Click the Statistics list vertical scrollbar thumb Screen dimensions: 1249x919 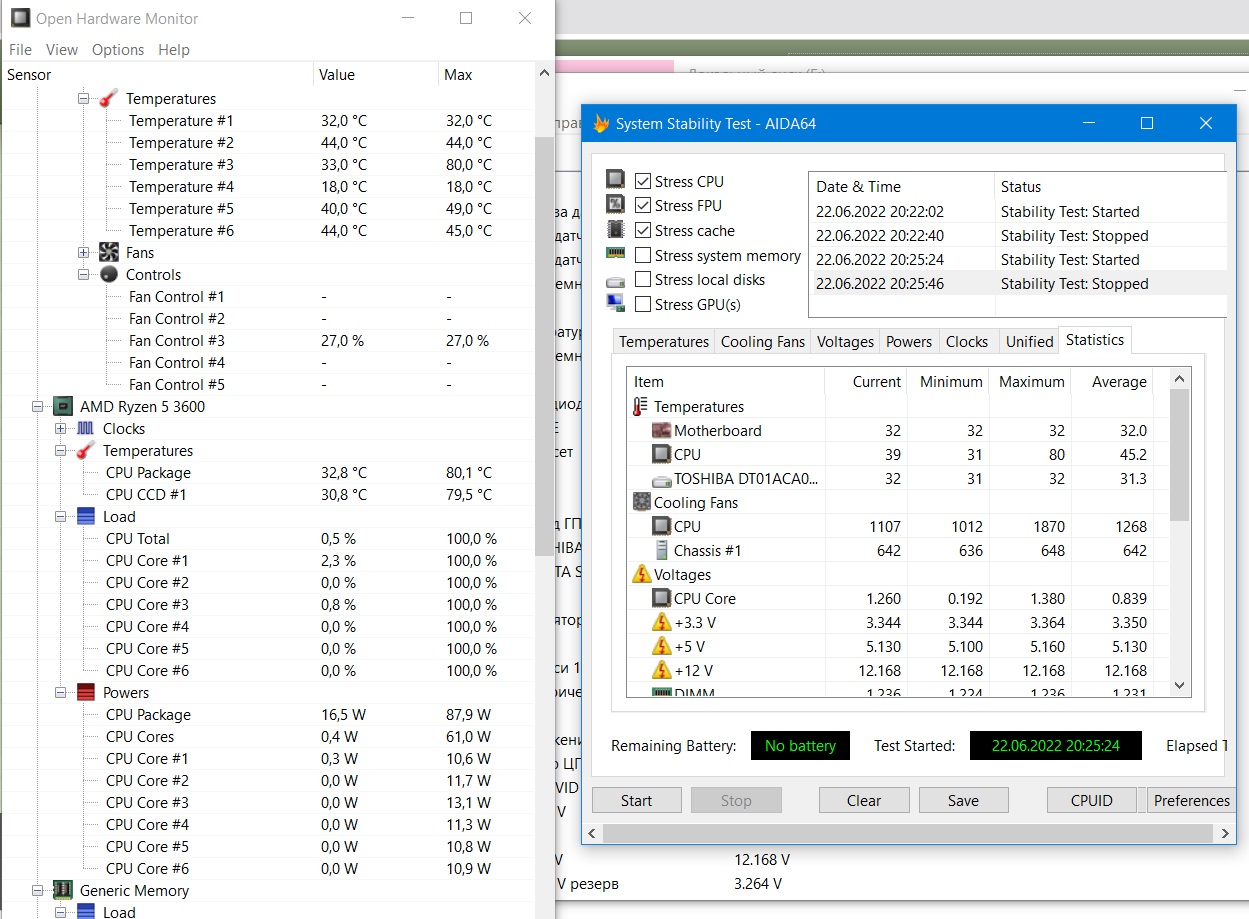tap(1179, 455)
